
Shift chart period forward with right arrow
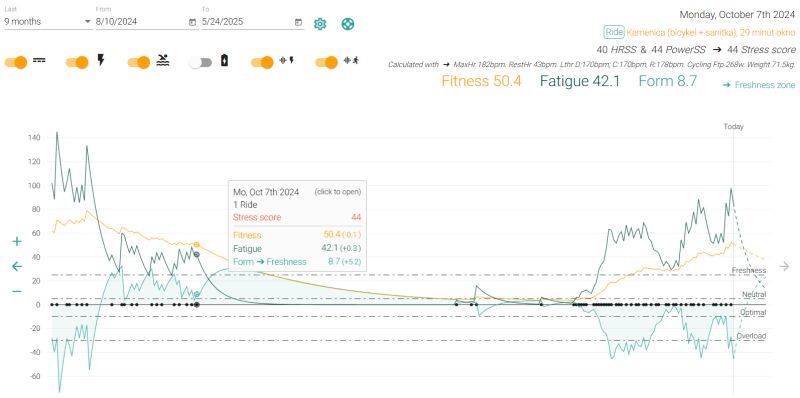(x=784, y=266)
